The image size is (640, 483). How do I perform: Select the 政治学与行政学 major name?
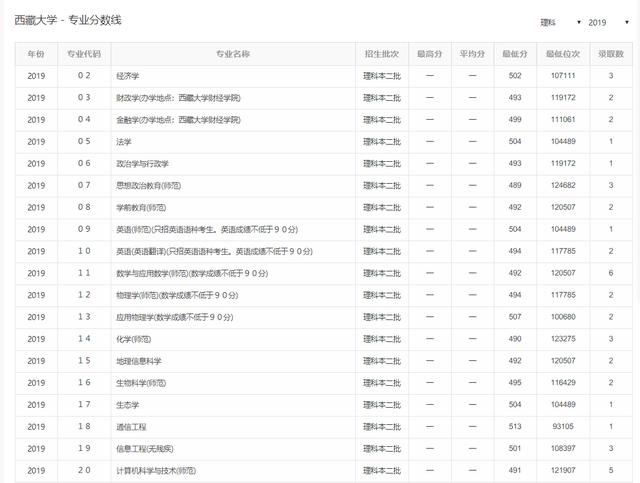click(x=142, y=164)
